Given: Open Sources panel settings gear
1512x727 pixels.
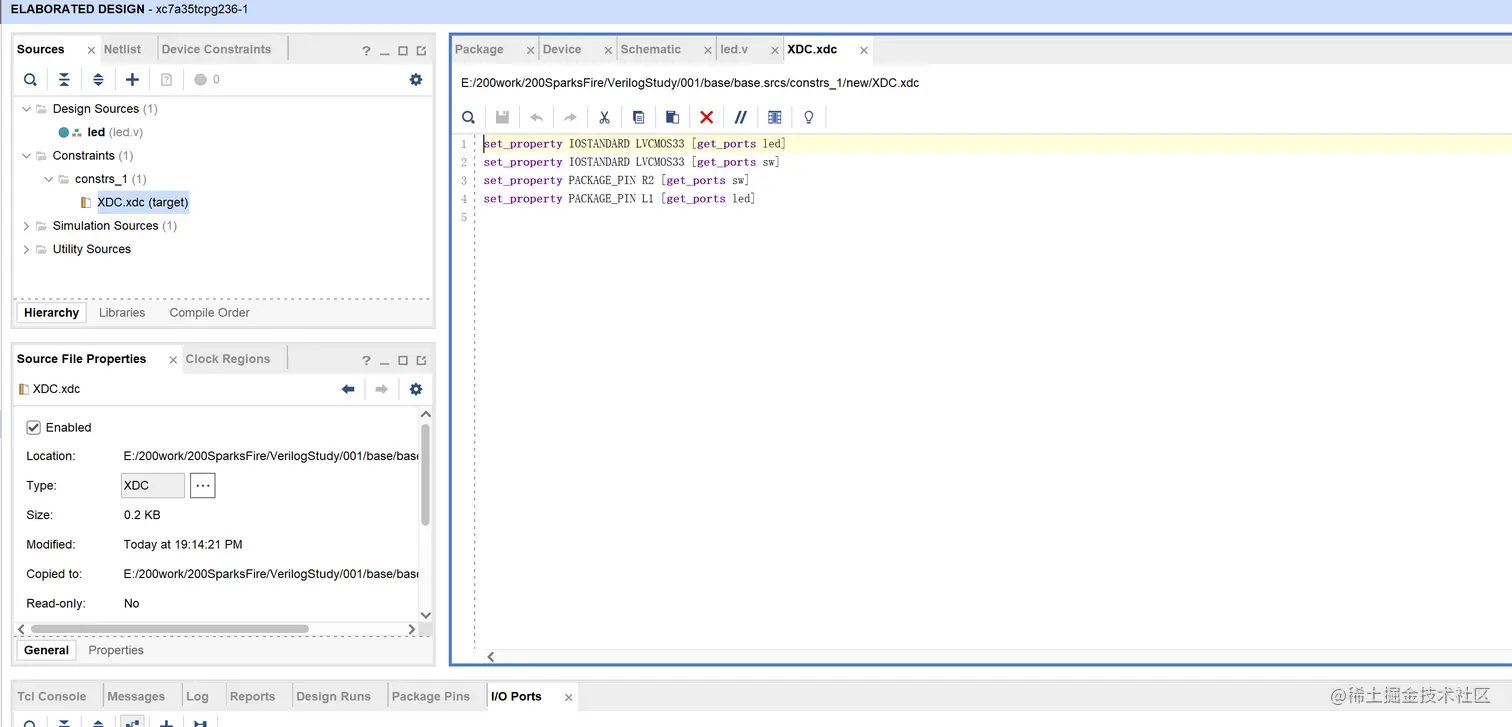Looking at the screenshot, I should click(416, 80).
